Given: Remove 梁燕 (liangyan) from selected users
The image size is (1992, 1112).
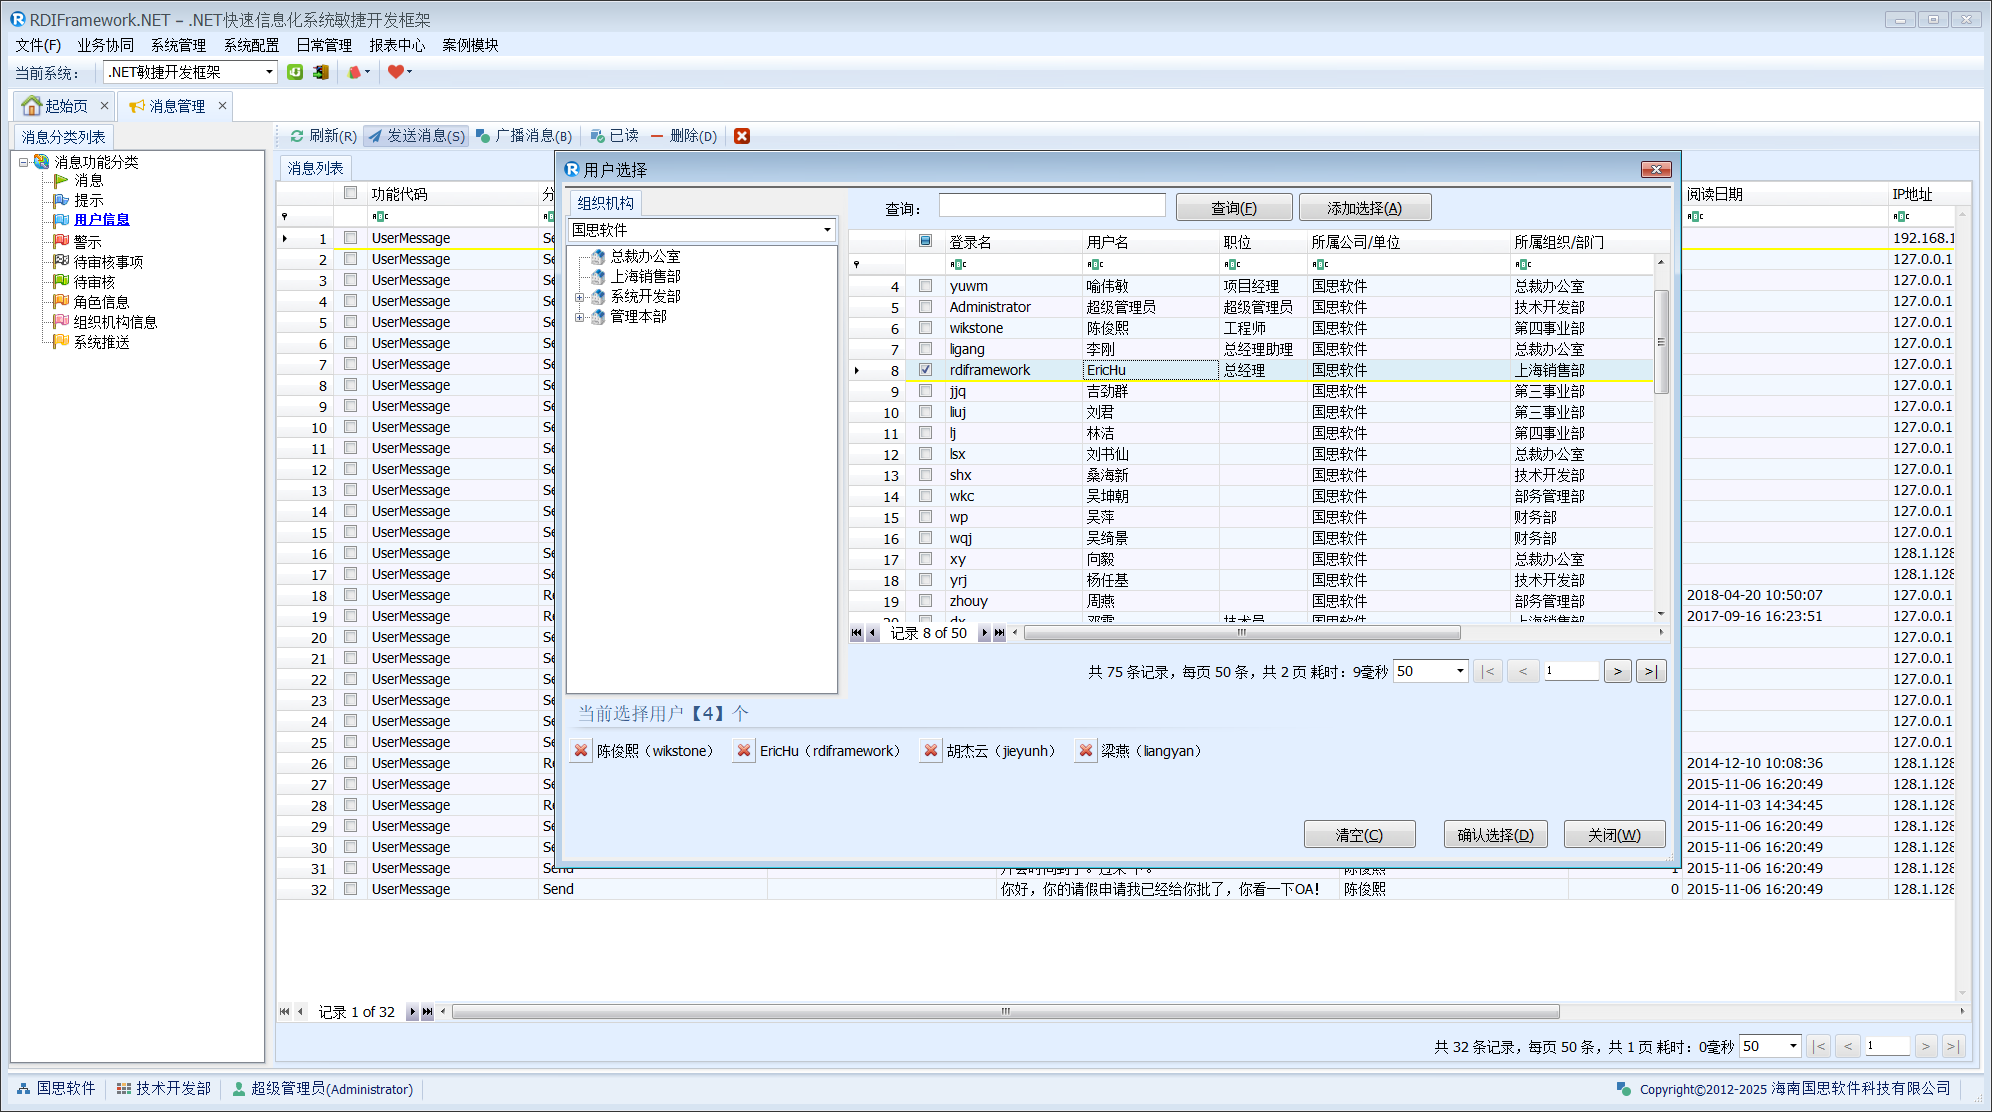Looking at the screenshot, I should click(x=1086, y=751).
